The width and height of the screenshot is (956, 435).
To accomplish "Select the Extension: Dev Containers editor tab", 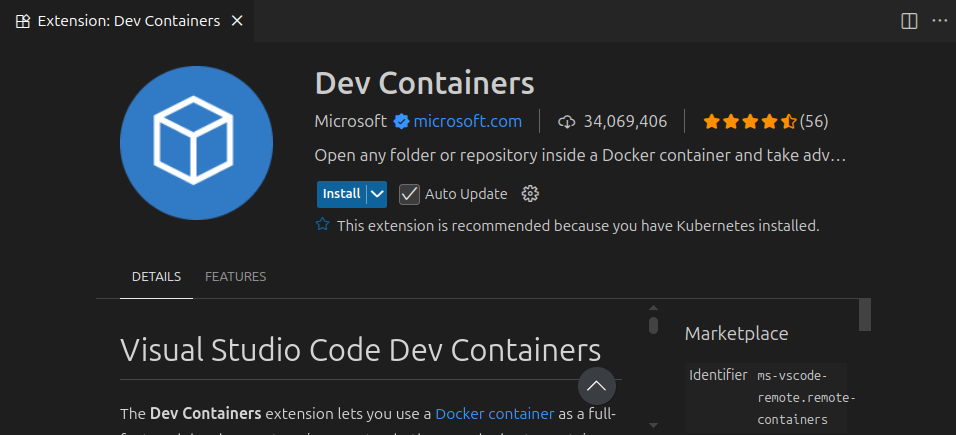I will (x=127, y=21).
